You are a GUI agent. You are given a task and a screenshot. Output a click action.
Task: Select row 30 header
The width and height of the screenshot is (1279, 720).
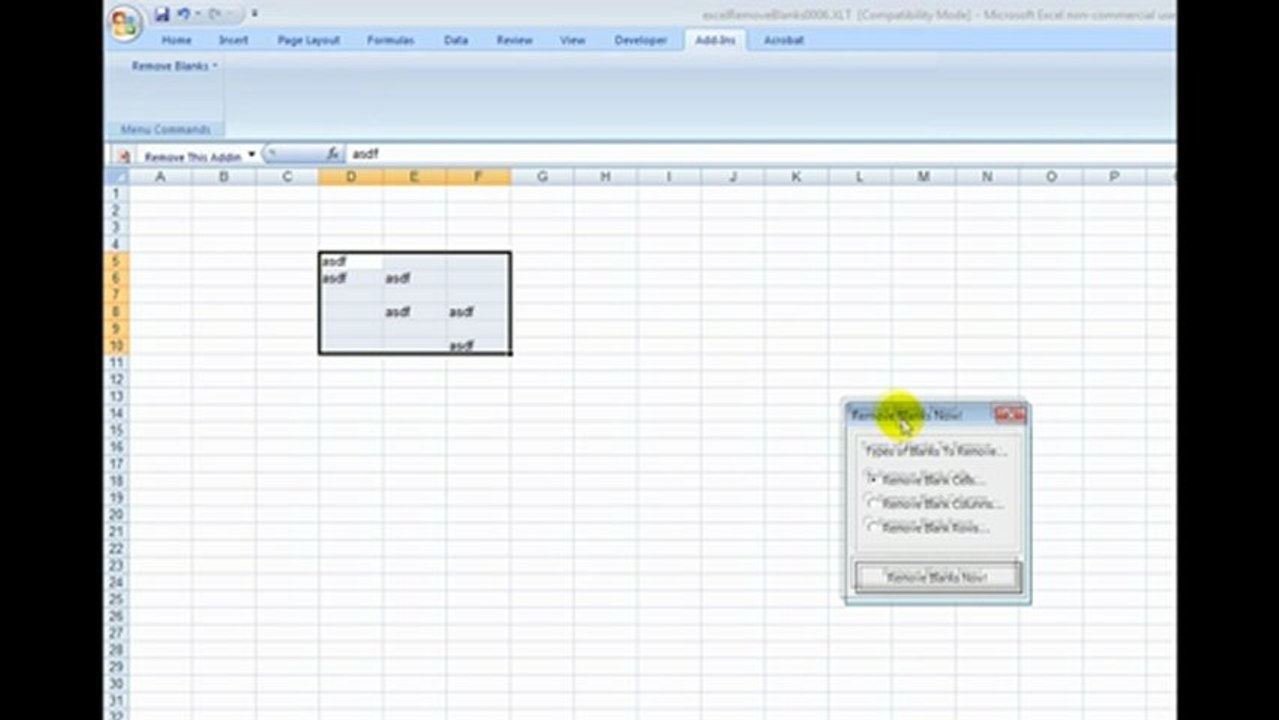pos(116,683)
